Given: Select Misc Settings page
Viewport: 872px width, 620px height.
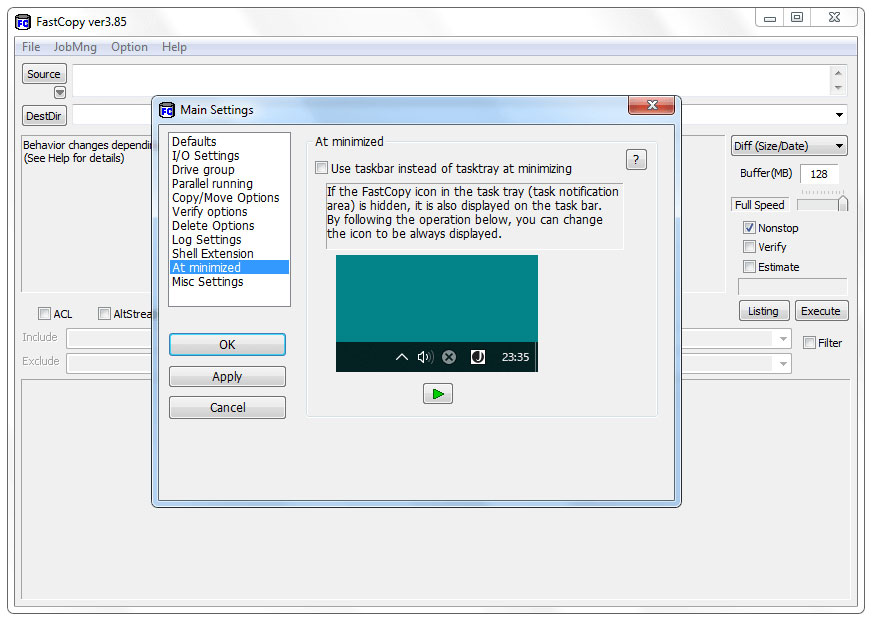Looking at the screenshot, I should point(229,281).
